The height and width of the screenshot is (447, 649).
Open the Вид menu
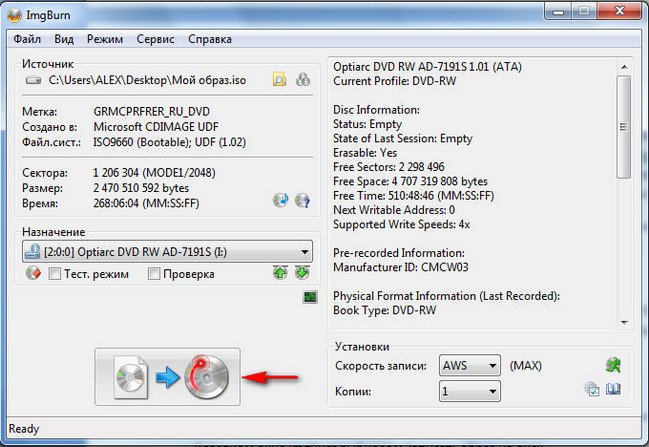tap(64, 39)
